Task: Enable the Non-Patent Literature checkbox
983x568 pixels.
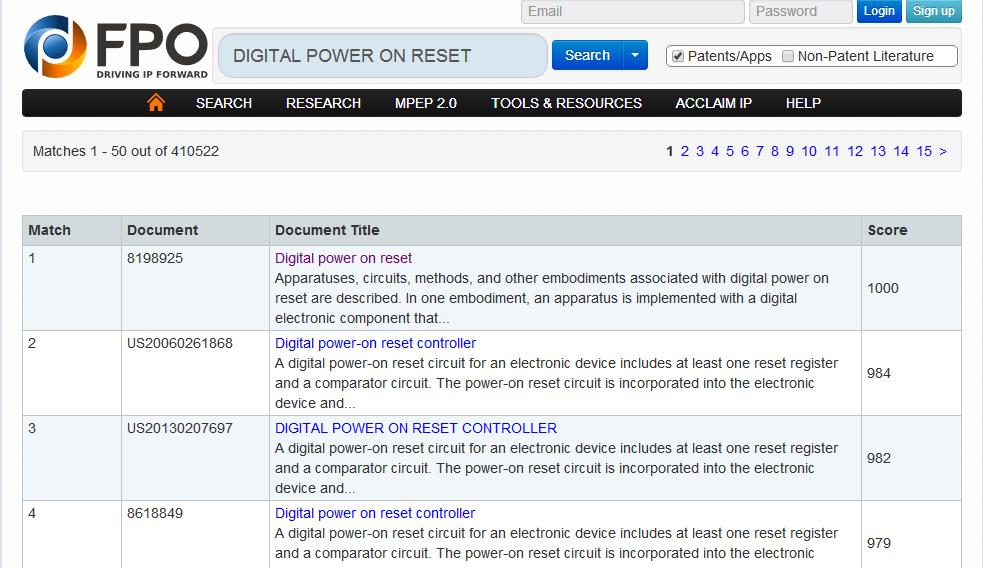Action: click(788, 57)
